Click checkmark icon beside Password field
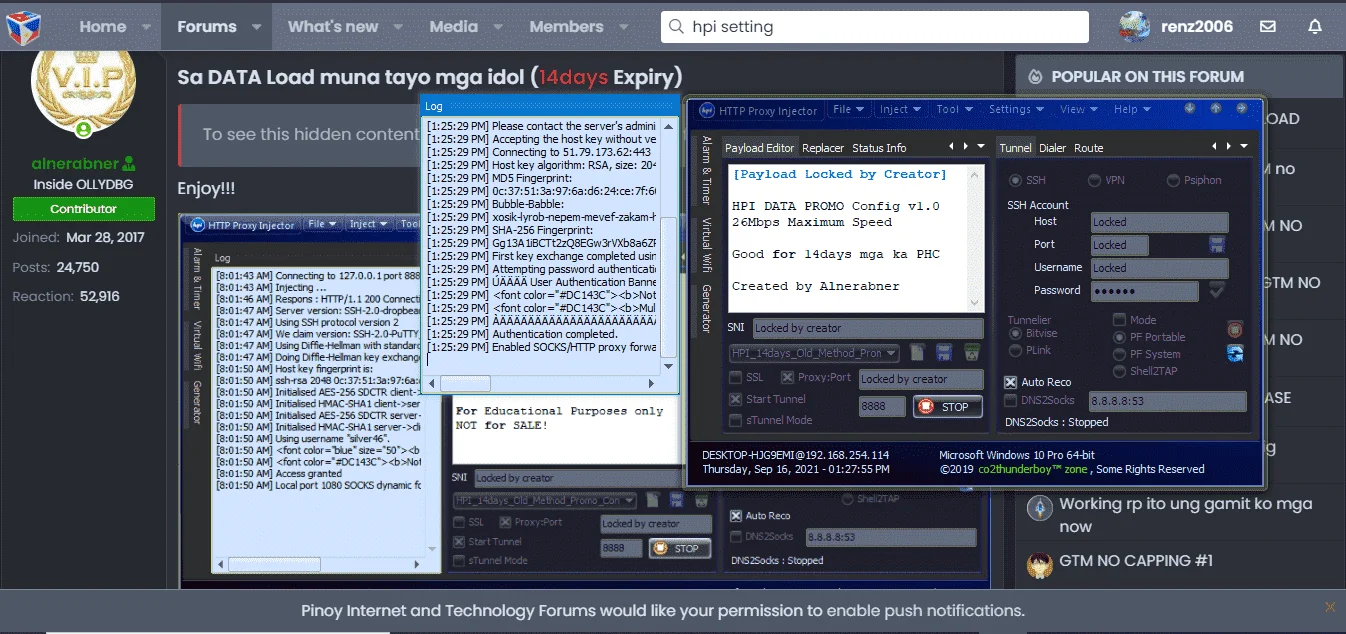 (1217, 291)
